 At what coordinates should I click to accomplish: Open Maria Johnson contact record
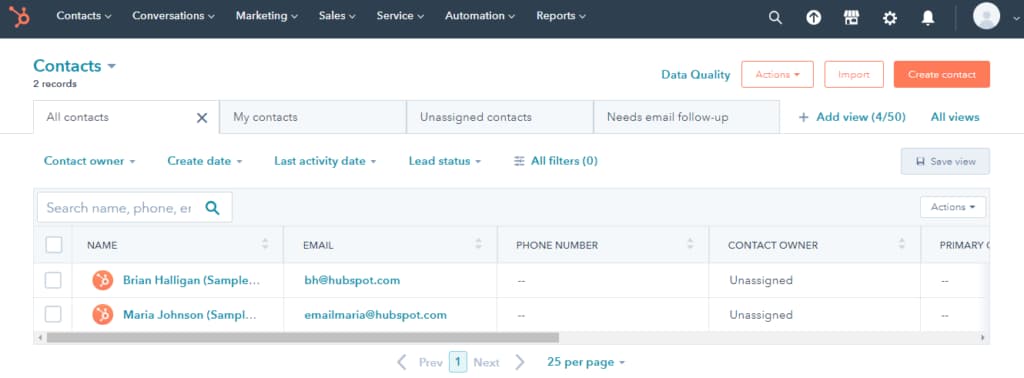[190, 315]
